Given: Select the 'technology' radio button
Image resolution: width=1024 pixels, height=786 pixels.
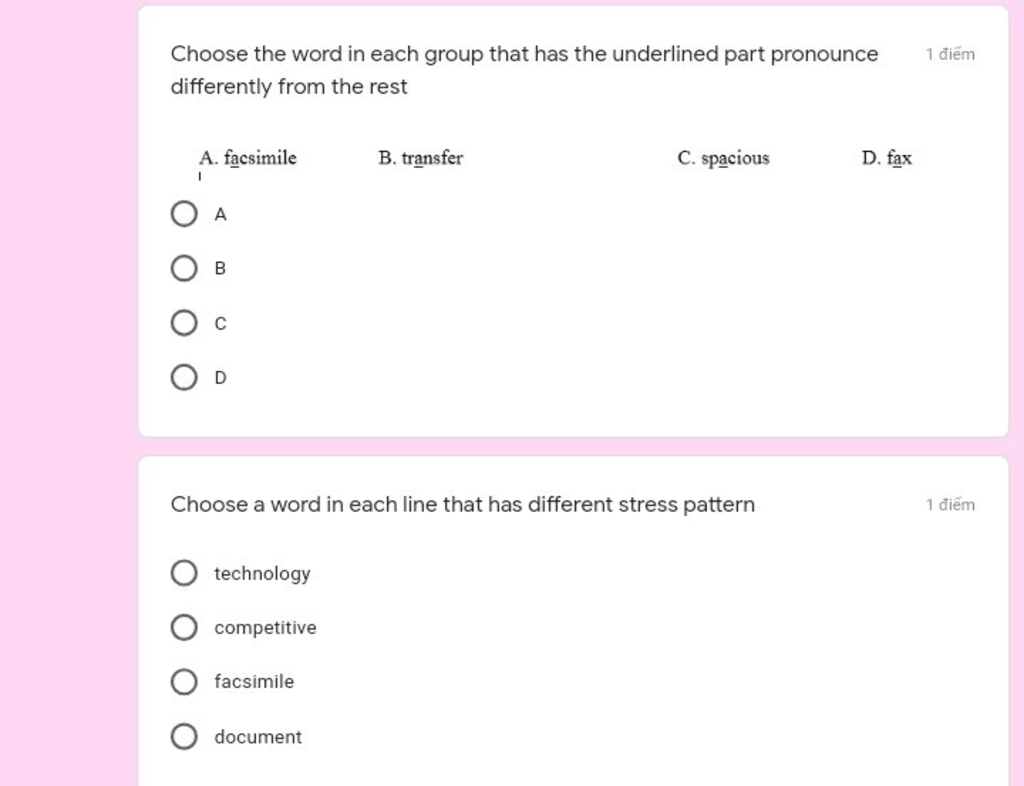Looking at the screenshot, I should 184,573.
